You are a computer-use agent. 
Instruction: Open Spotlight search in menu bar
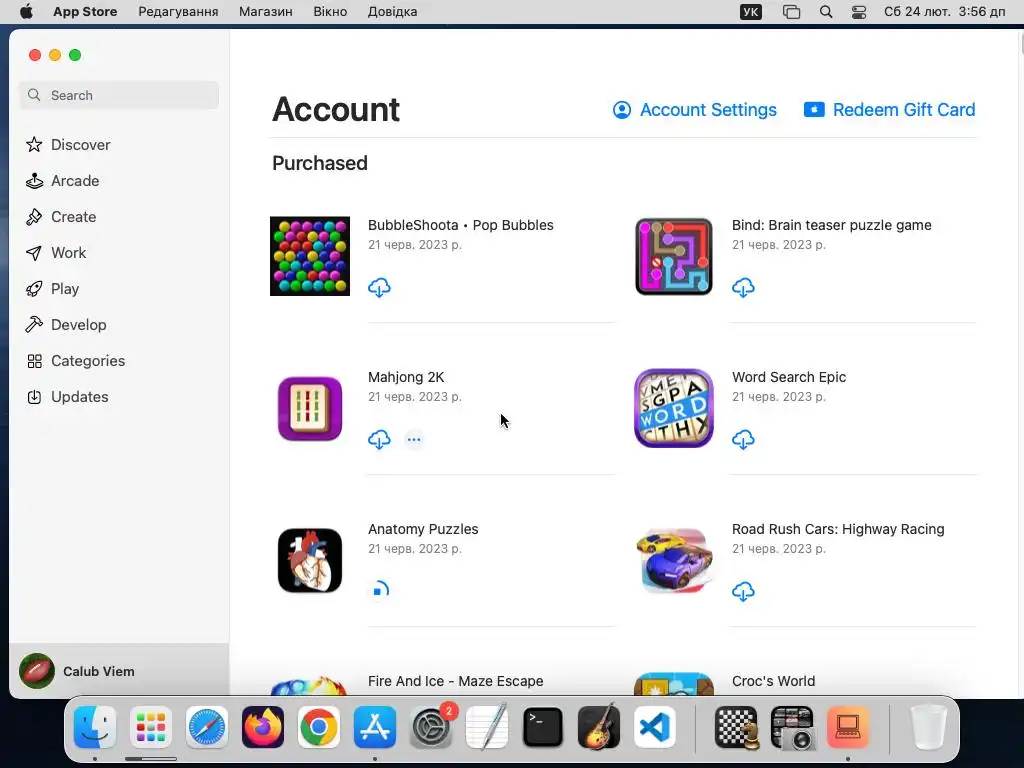(826, 12)
